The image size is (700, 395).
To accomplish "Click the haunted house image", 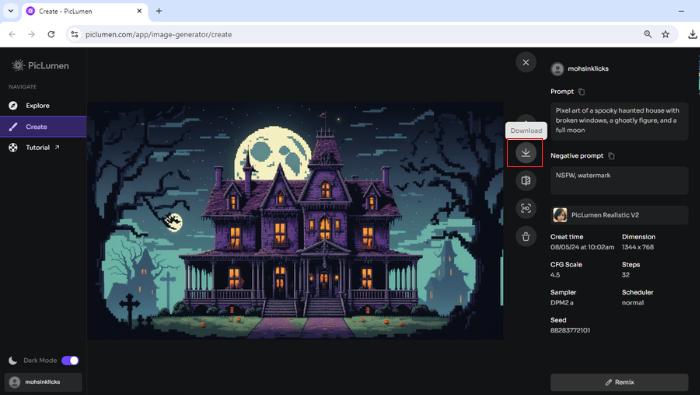I will tap(296, 221).
